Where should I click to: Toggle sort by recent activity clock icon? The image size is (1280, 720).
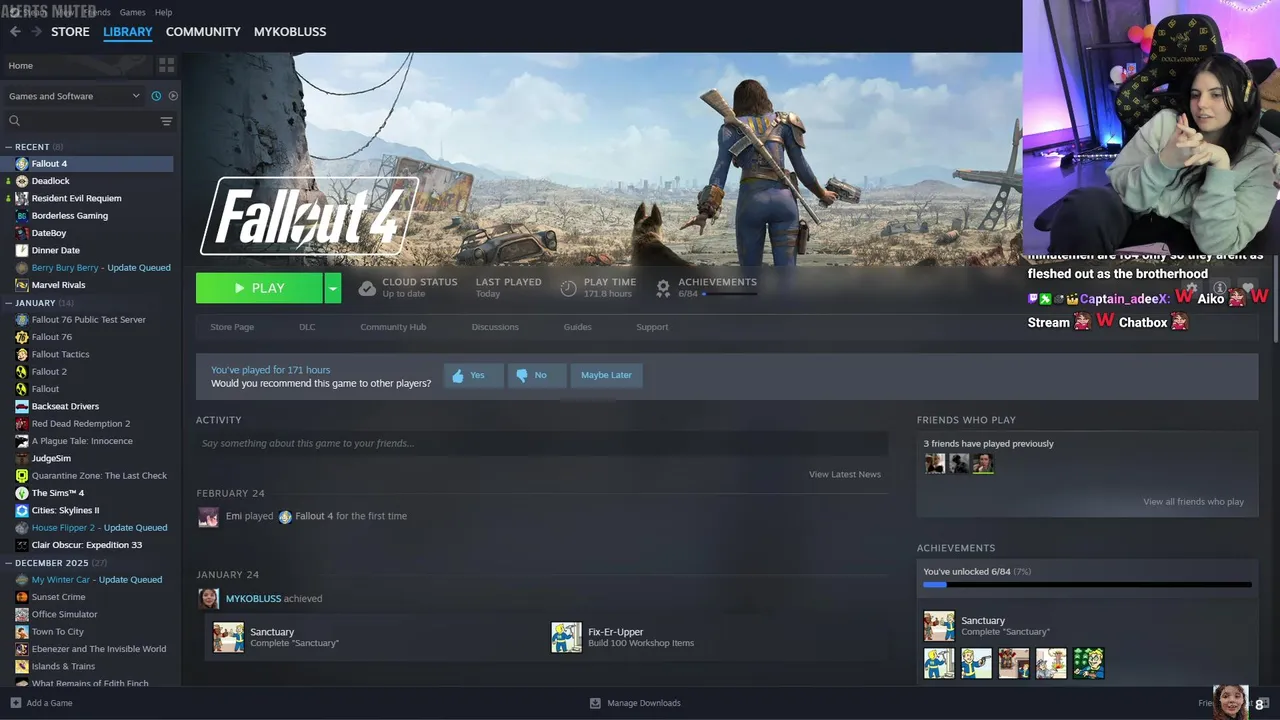tap(156, 96)
